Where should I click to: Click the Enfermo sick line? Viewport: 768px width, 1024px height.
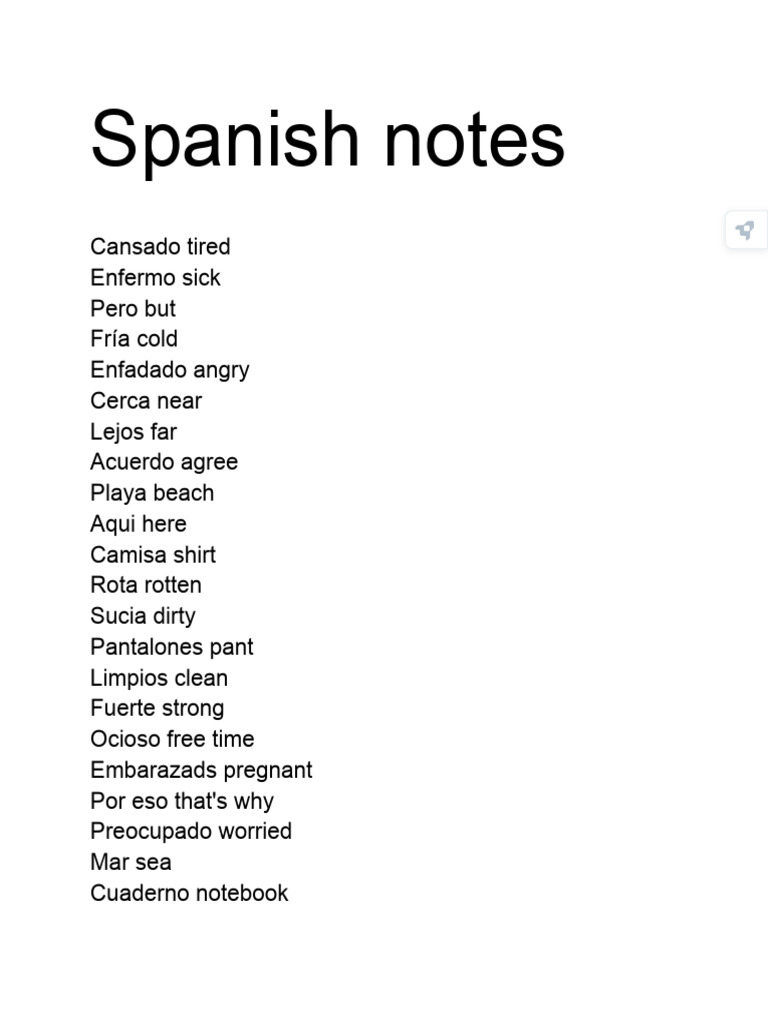tap(155, 278)
